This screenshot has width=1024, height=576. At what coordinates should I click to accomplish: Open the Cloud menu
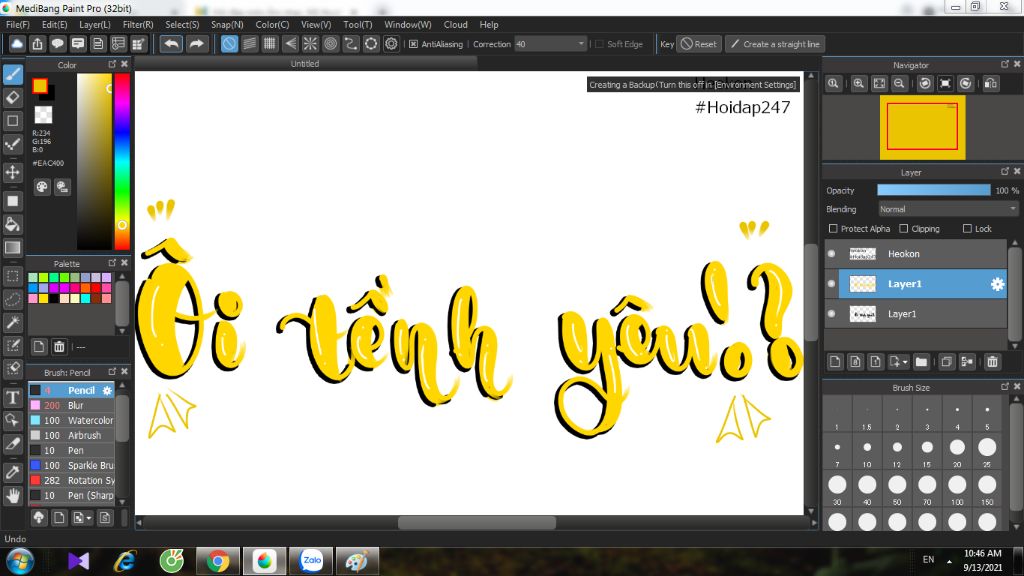455,24
